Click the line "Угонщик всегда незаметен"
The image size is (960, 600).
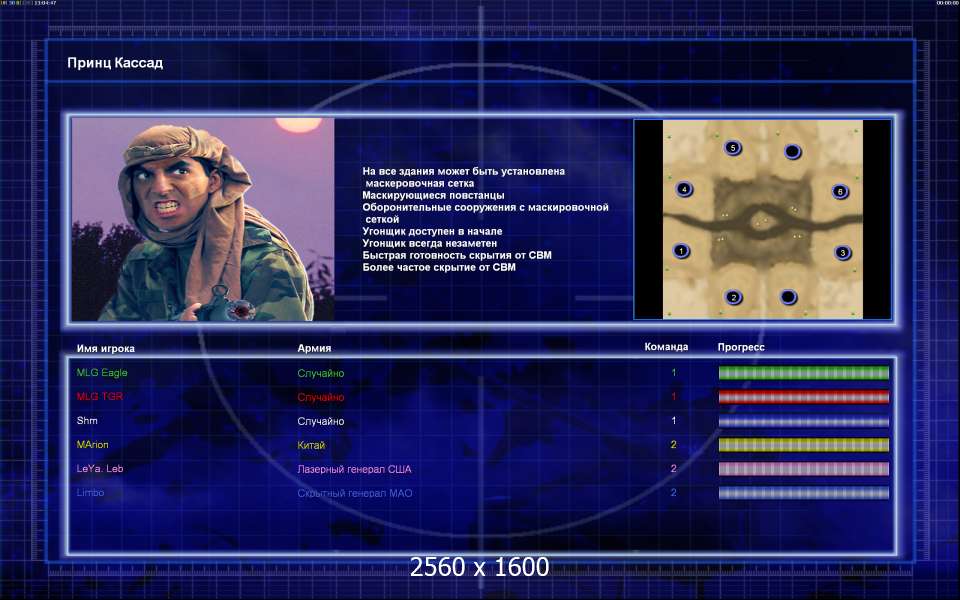click(430, 243)
